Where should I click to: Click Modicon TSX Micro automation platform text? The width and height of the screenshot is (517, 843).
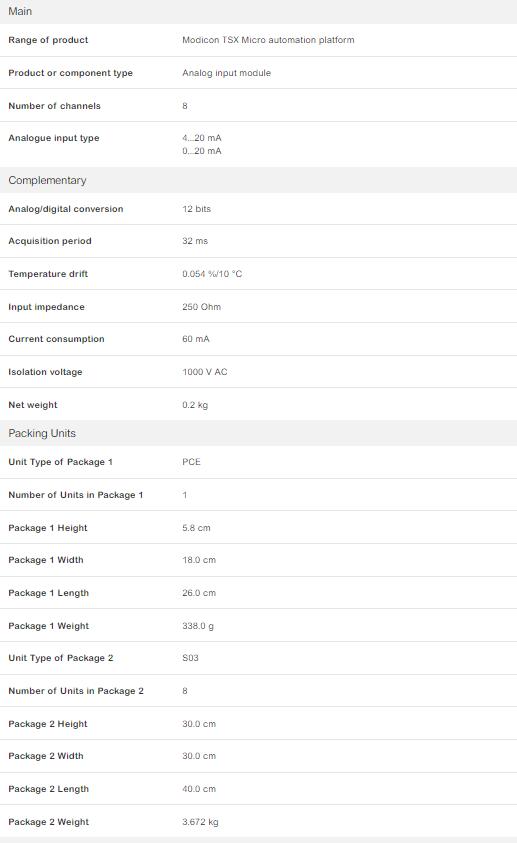point(268,40)
